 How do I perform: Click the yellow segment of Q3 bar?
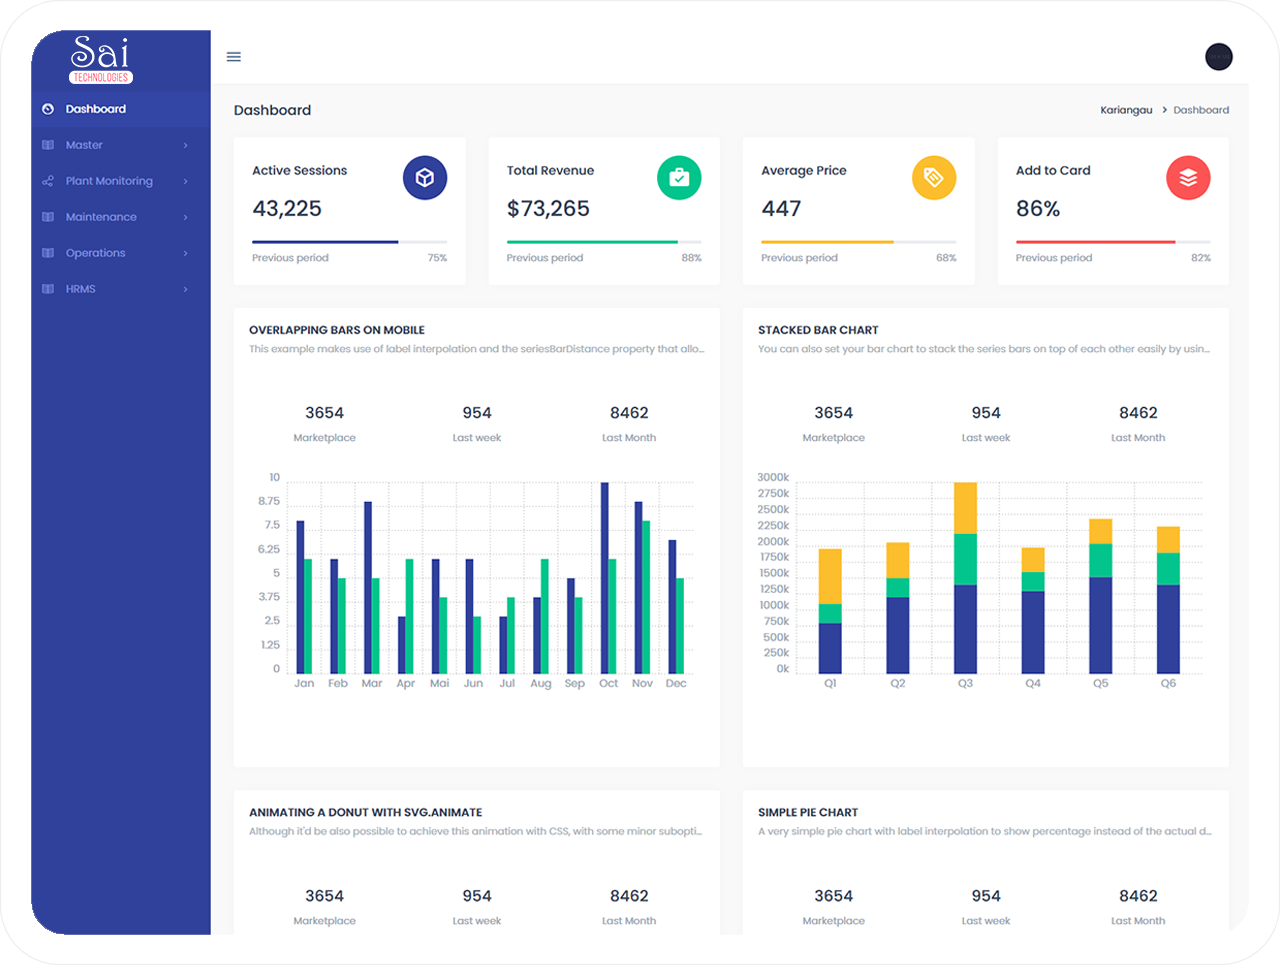point(965,508)
